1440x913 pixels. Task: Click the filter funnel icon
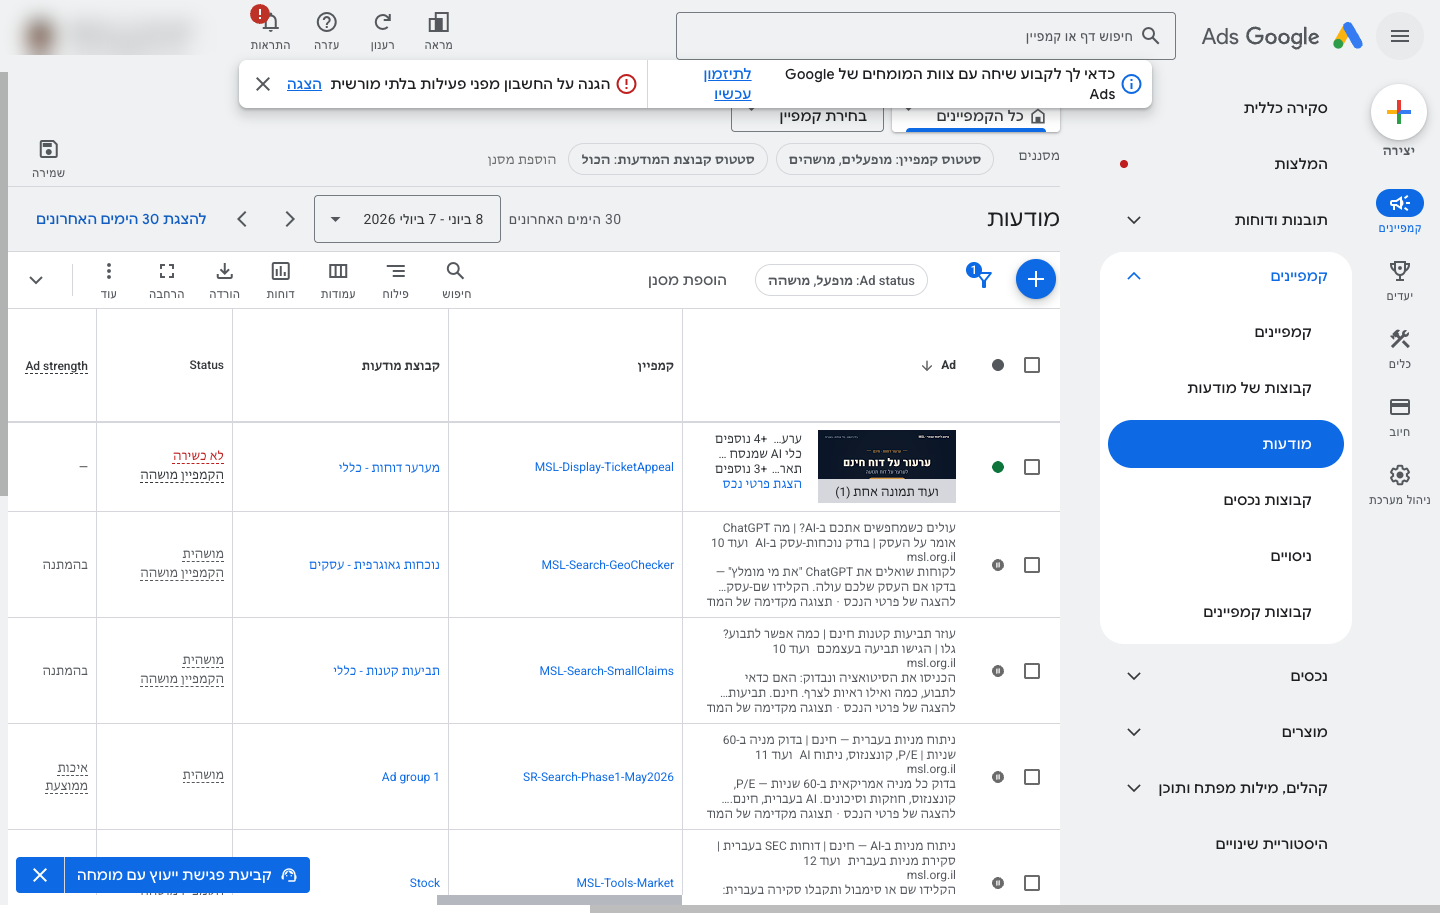tap(984, 279)
